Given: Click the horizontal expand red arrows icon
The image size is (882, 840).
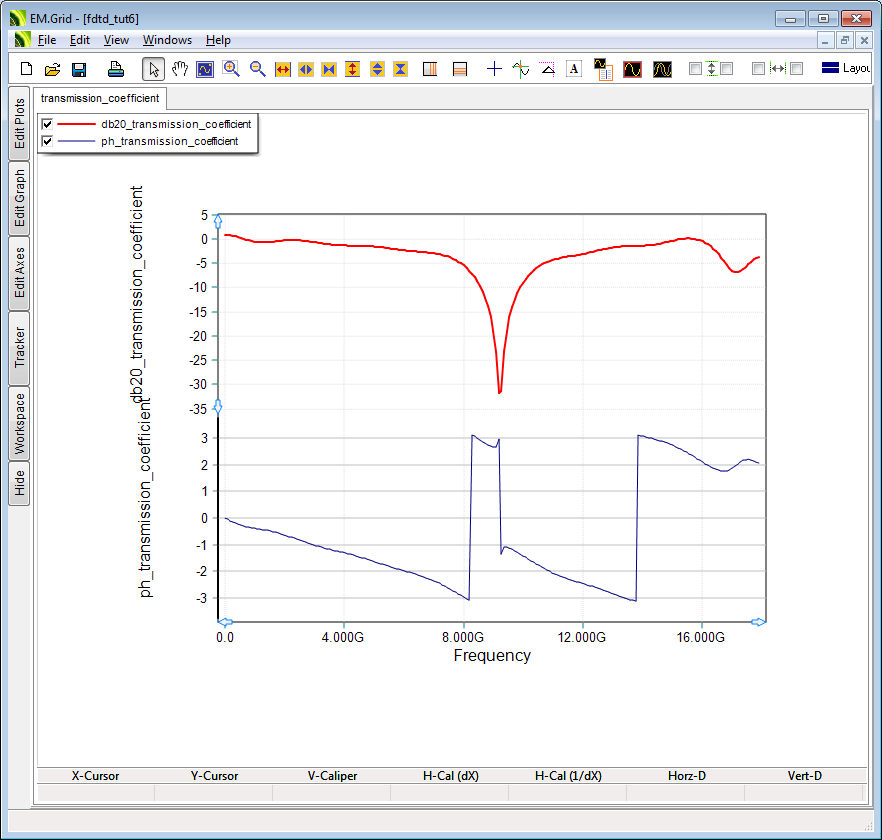Looking at the screenshot, I should click(x=282, y=69).
